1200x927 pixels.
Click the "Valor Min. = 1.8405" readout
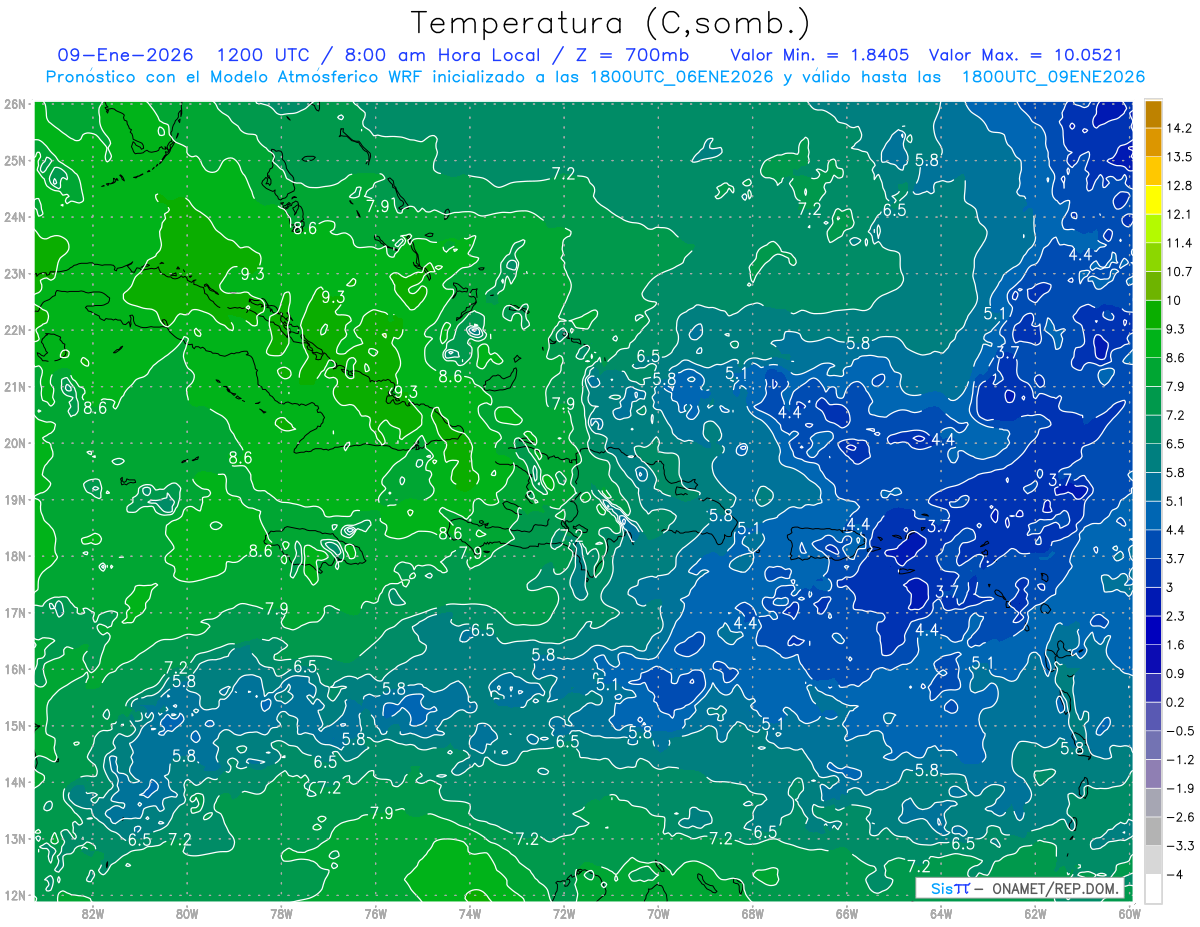coord(822,55)
